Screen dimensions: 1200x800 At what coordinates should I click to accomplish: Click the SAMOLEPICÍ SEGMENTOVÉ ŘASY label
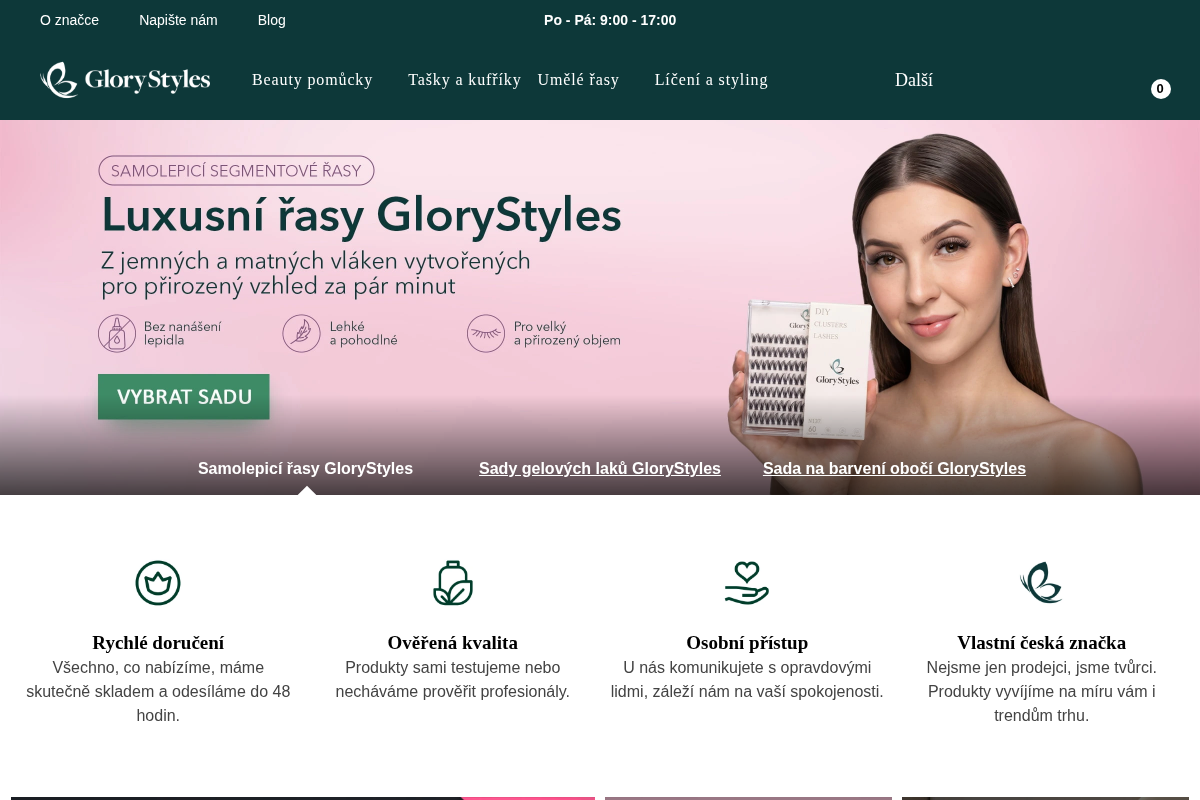pyautogui.click(x=236, y=170)
